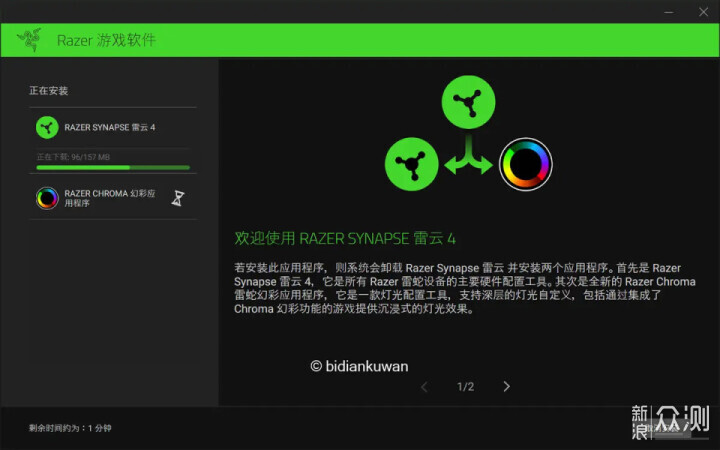Click the green branching arrow in the diagram
720x450 pixels.
click(x=468, y=155)
